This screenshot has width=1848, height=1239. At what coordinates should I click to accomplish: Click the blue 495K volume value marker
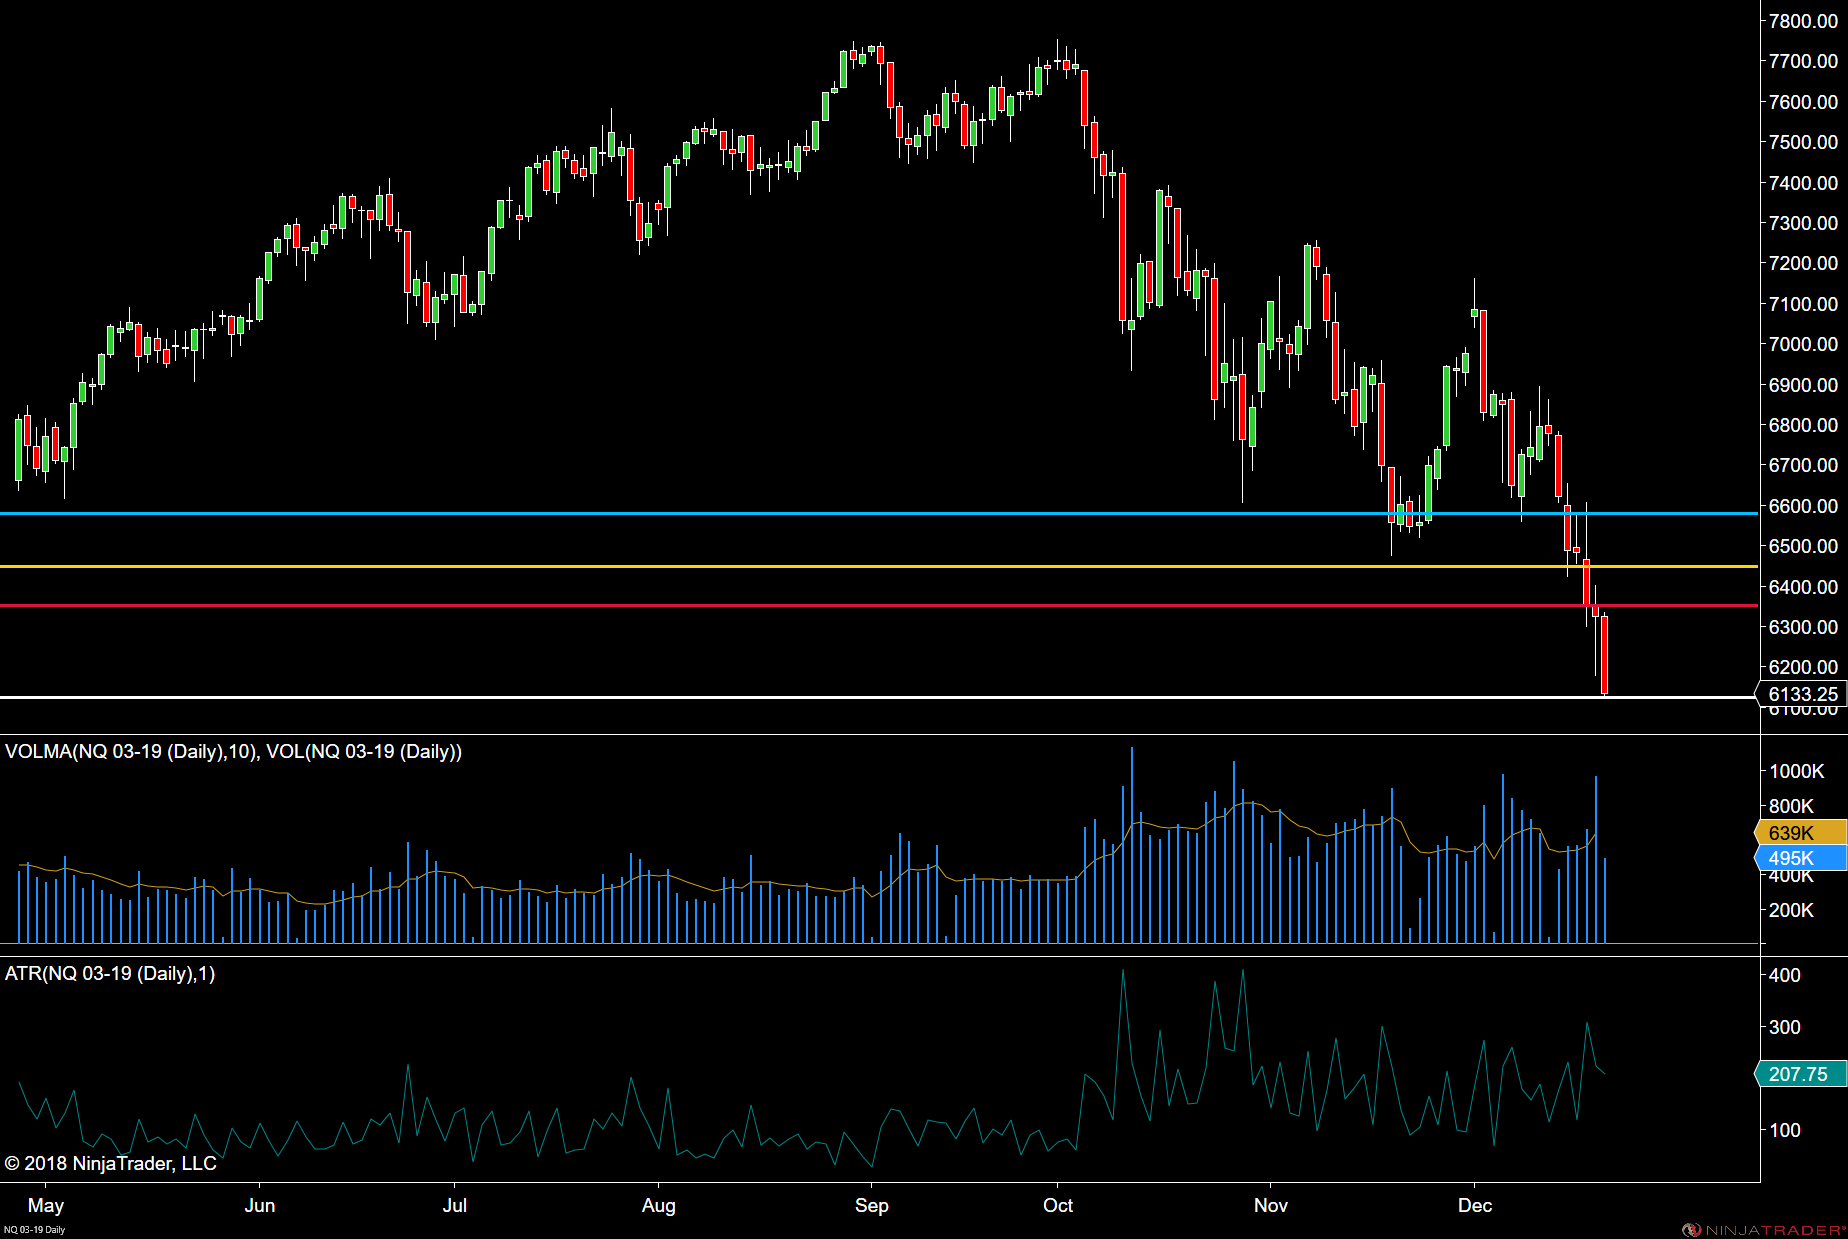tap(1801, 858)
